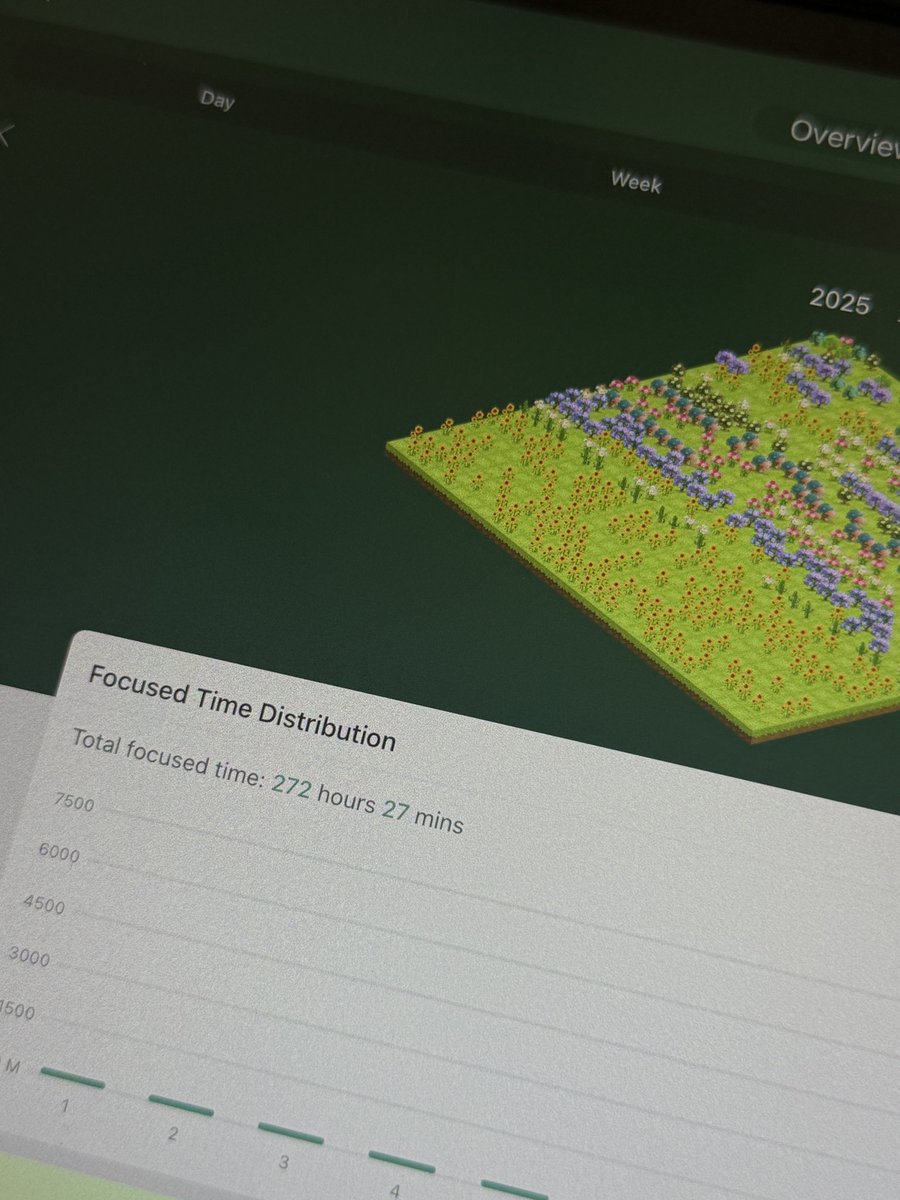Go back using the back arrow
Screen dimensions: 900x1200
click(x=4, y=133)
